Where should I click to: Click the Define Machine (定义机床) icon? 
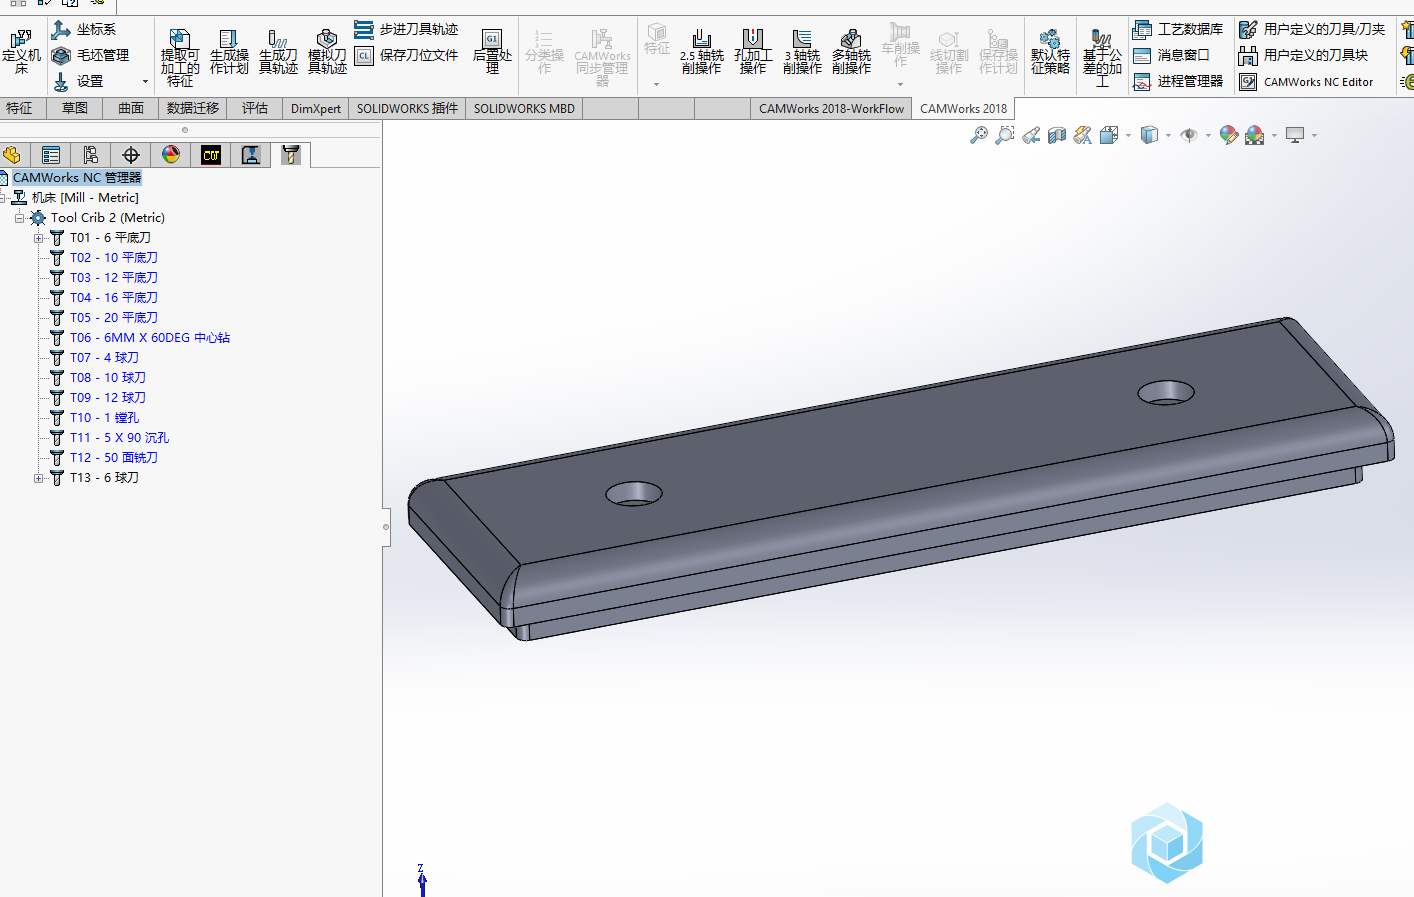(x=21, y=51)
